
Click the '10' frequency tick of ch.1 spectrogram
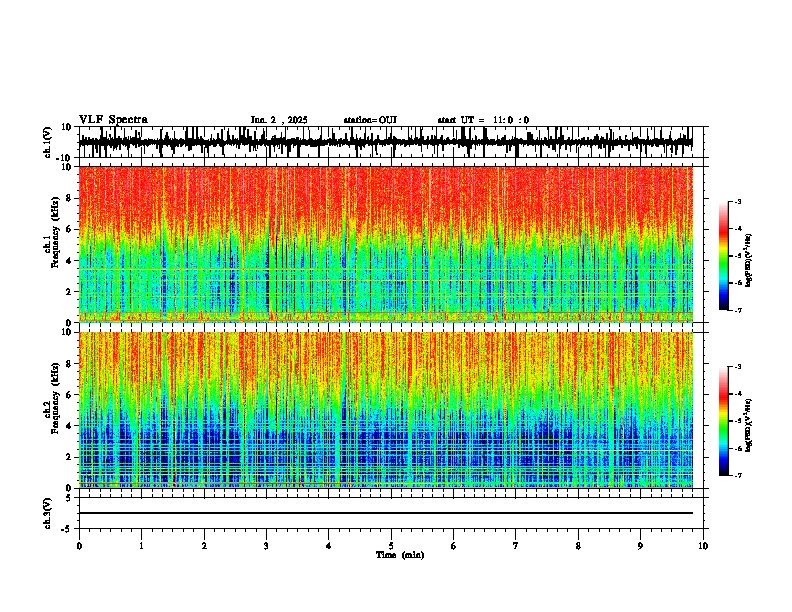67,167
